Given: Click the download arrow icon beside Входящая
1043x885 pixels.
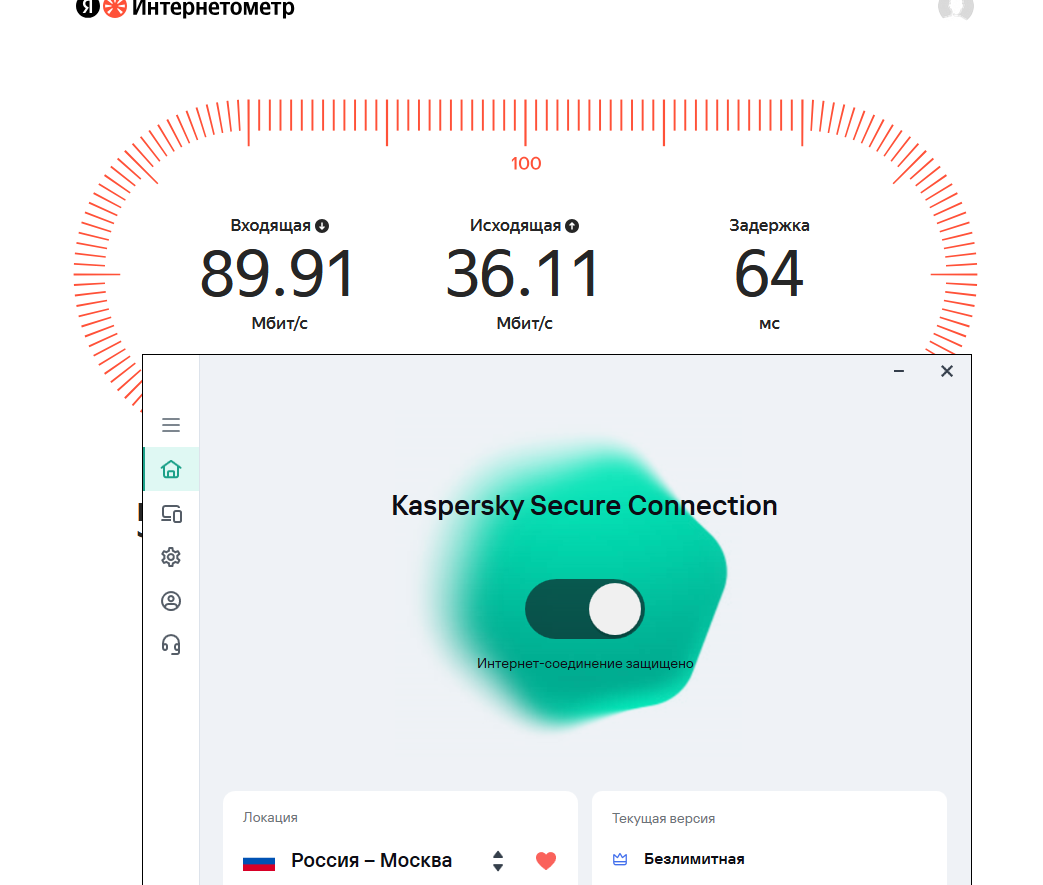Looking at the screenshot, I should 322,226.
